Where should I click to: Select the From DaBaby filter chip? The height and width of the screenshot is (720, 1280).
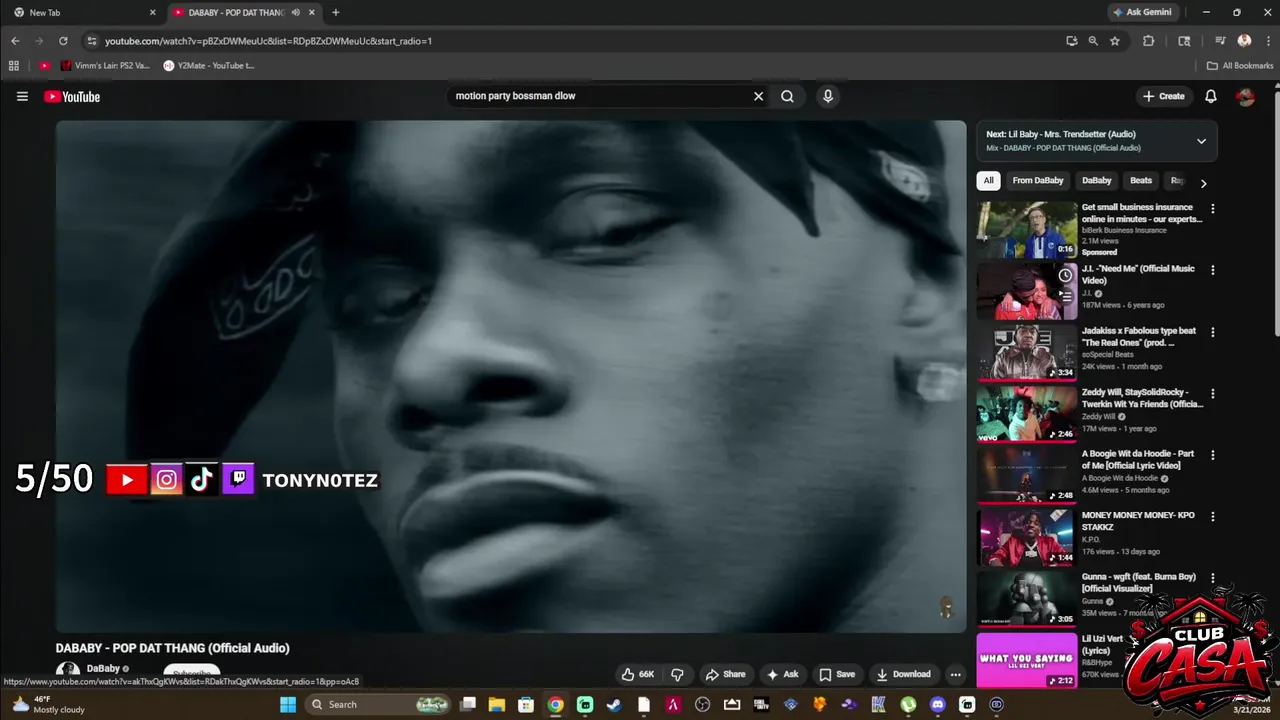coord(1037,181)
